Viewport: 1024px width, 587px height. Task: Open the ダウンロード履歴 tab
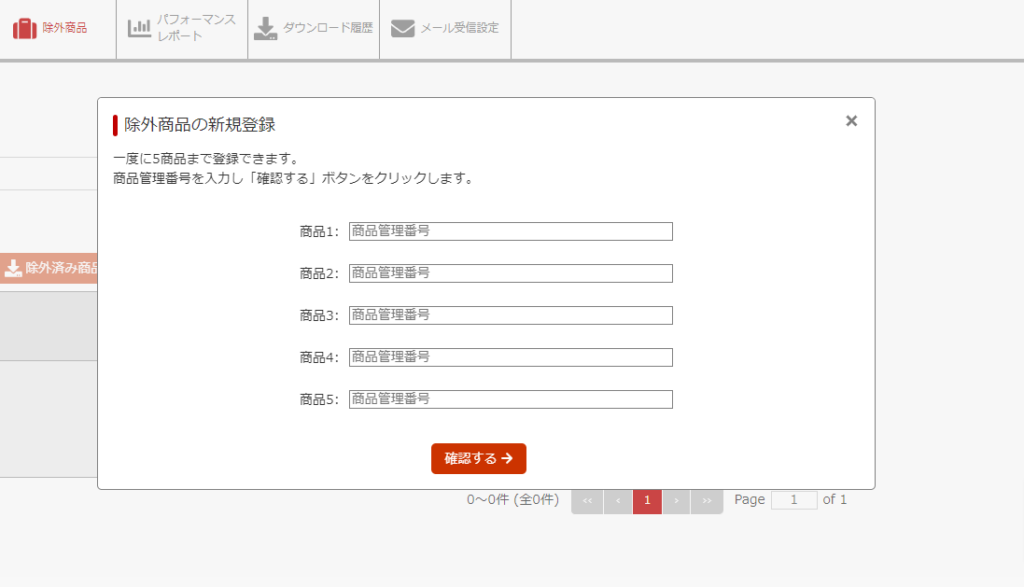(327, 28)
